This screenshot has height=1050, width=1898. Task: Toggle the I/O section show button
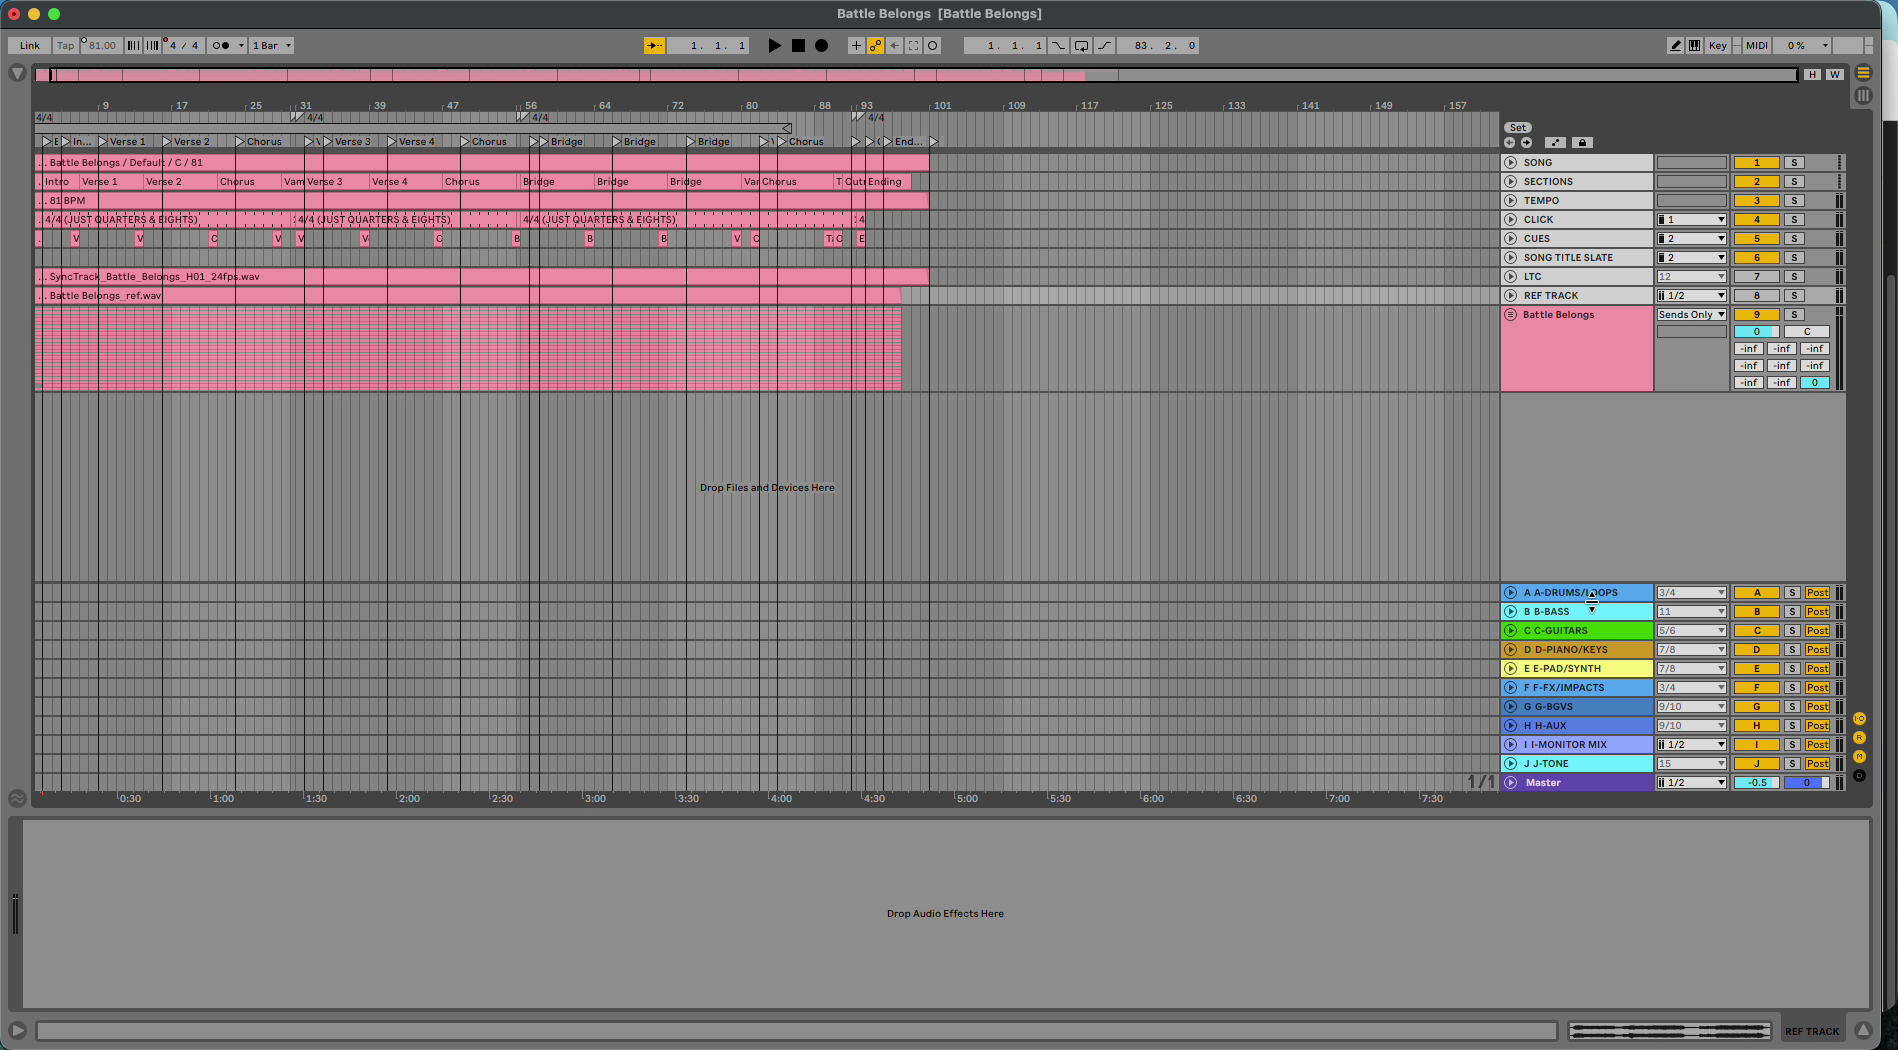tap(1859, 718)
